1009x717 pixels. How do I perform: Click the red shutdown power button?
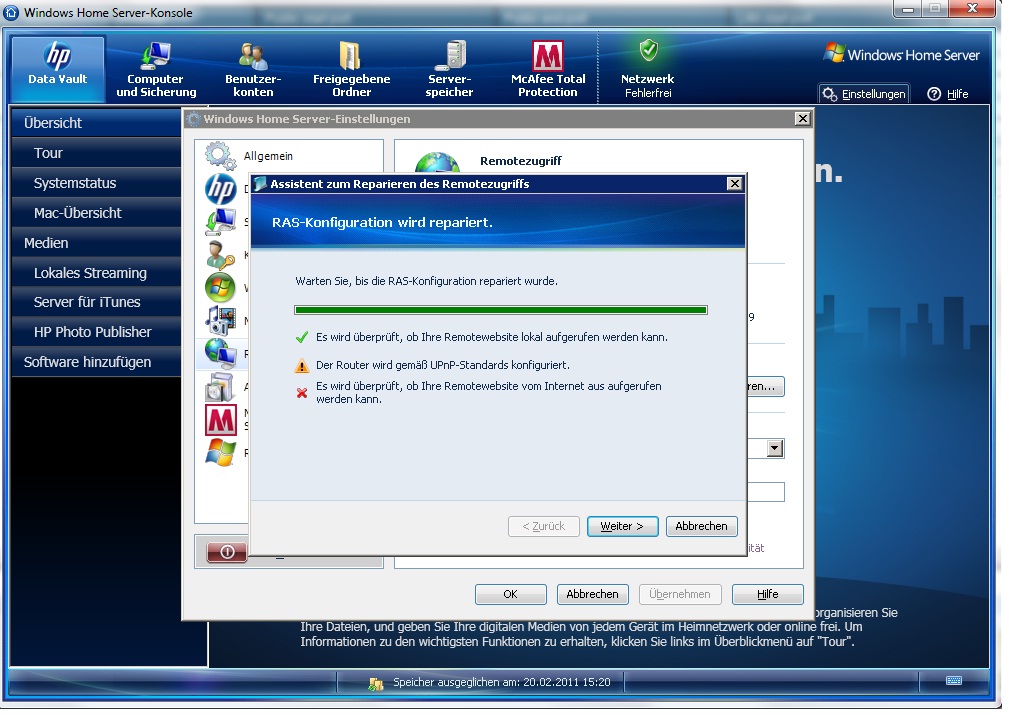coord(227,552)
